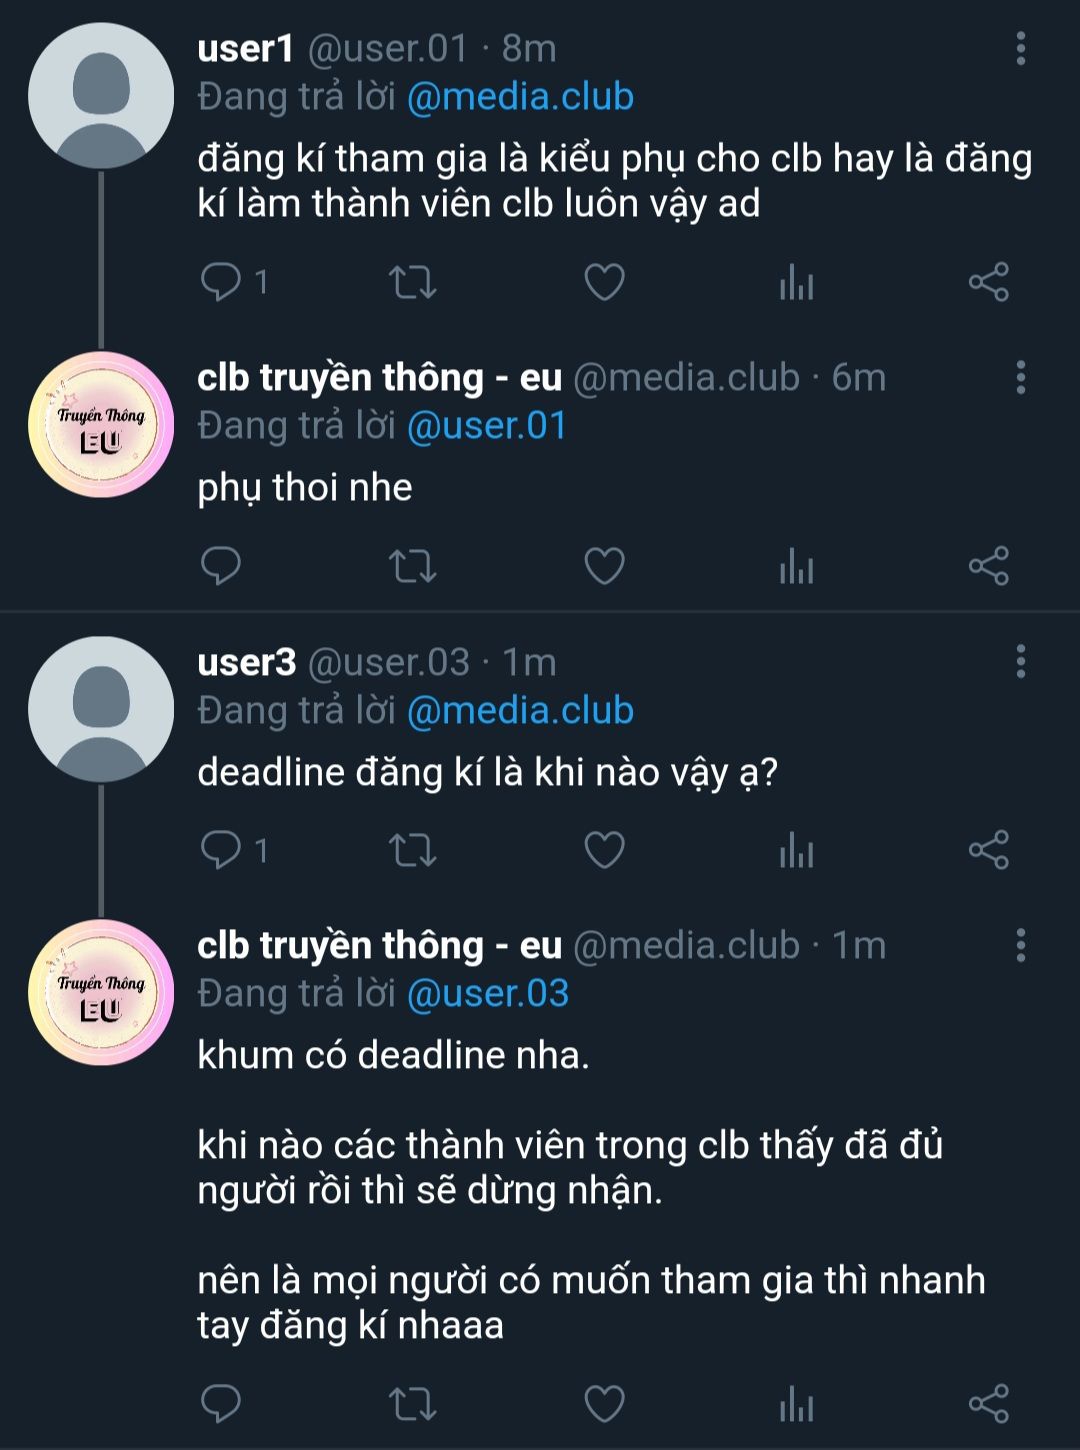Open @media.club mention in user1's tweet
The height and width of the screenshot is (1450, 1080).
(520, 97)
